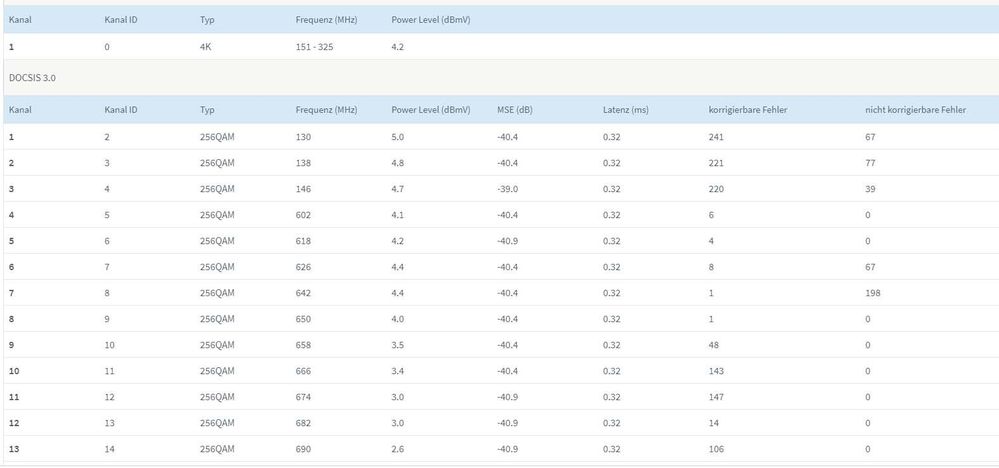999x468 pixels.
Task: Select MSE -40.4 in the 130 MHz row
Action: tap(508, 137)
